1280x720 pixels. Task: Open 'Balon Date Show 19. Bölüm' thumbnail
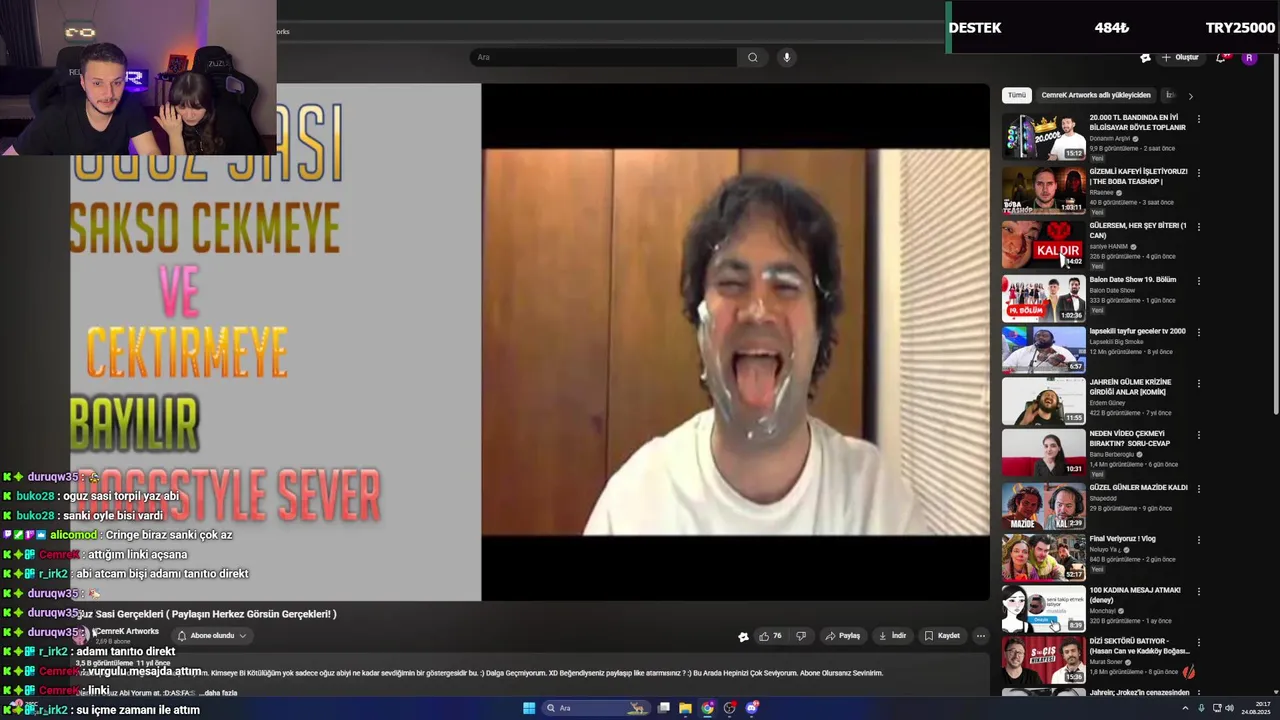point(1043,299)
